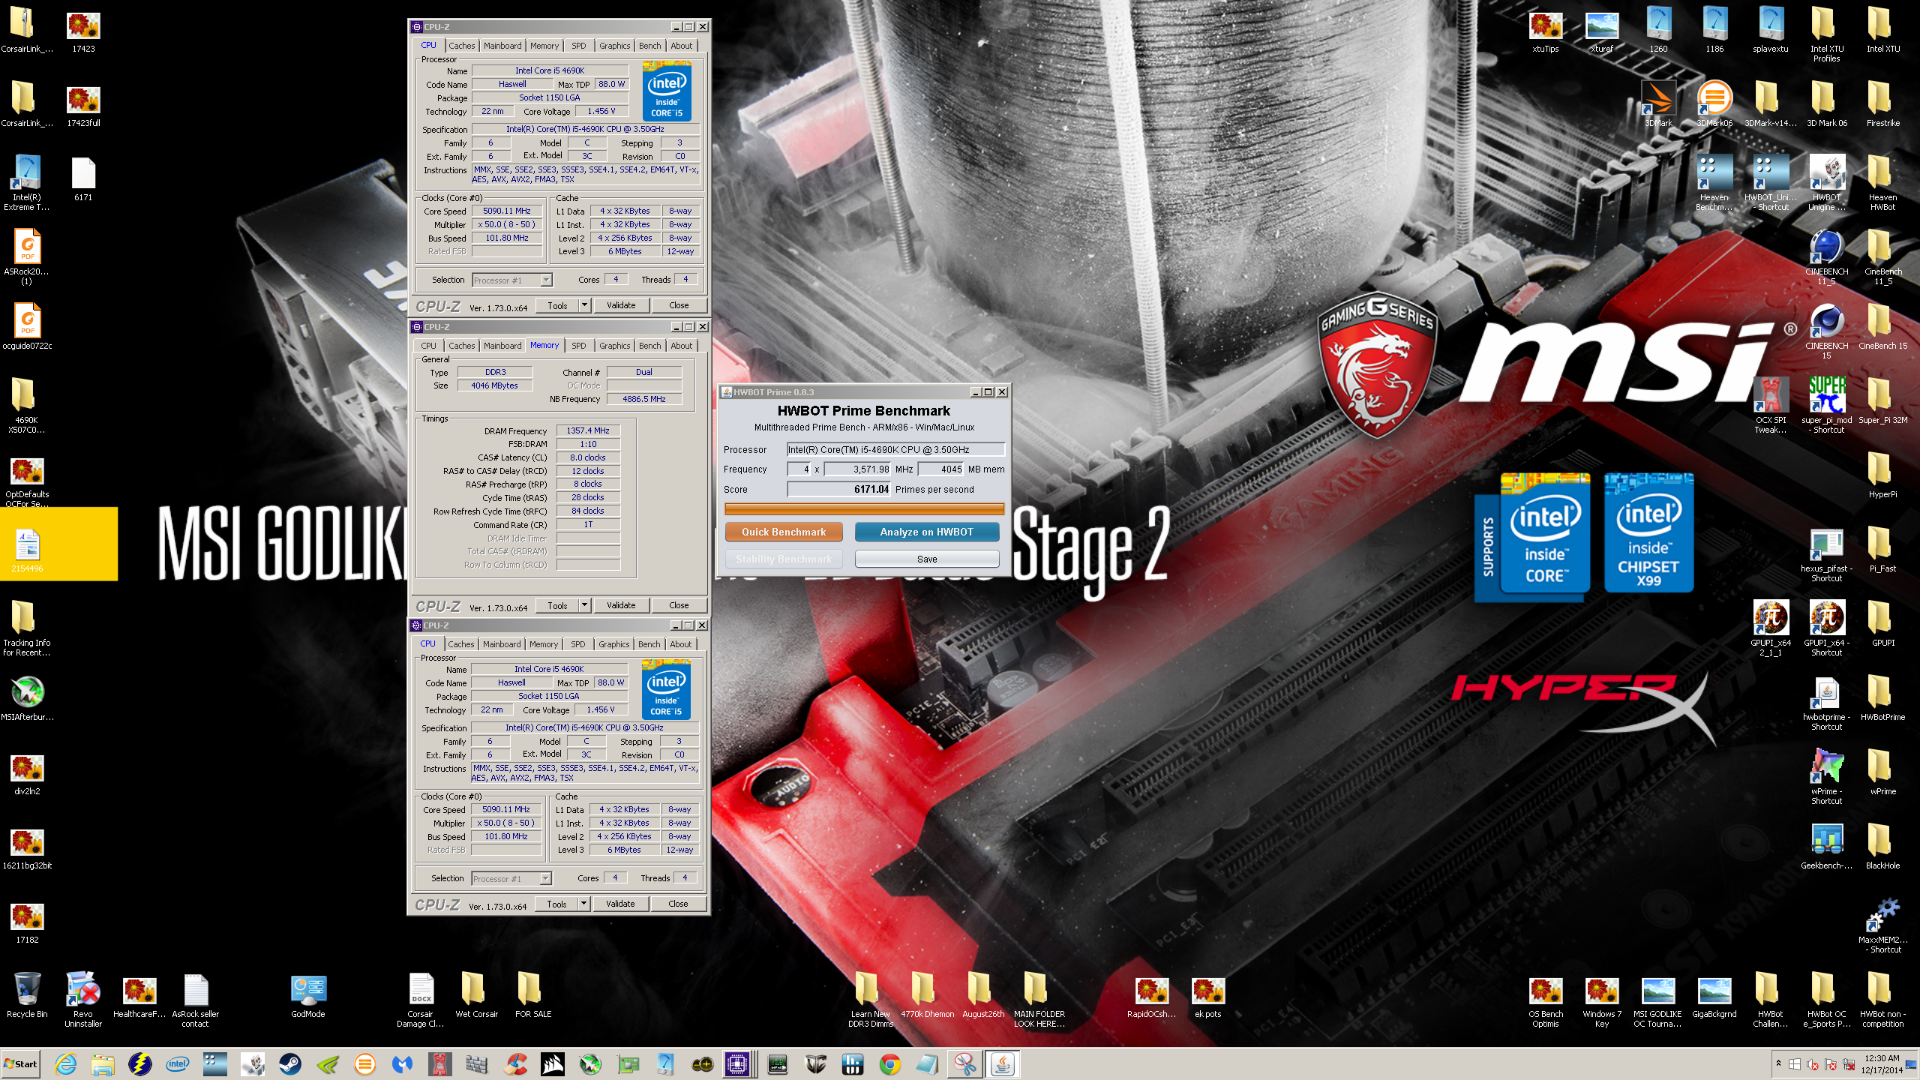Click the Processor field in HWBOT Prime

point(895,450)
